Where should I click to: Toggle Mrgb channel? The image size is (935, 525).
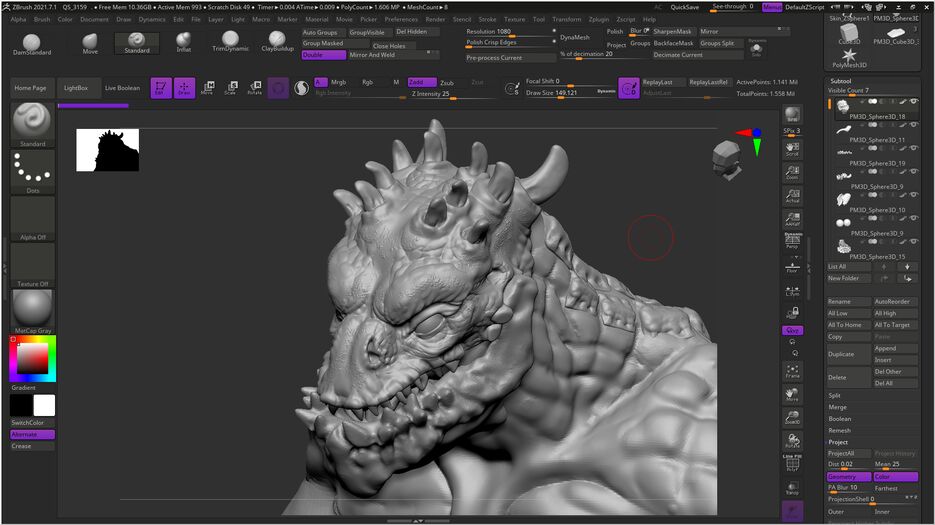pos(338,82)
